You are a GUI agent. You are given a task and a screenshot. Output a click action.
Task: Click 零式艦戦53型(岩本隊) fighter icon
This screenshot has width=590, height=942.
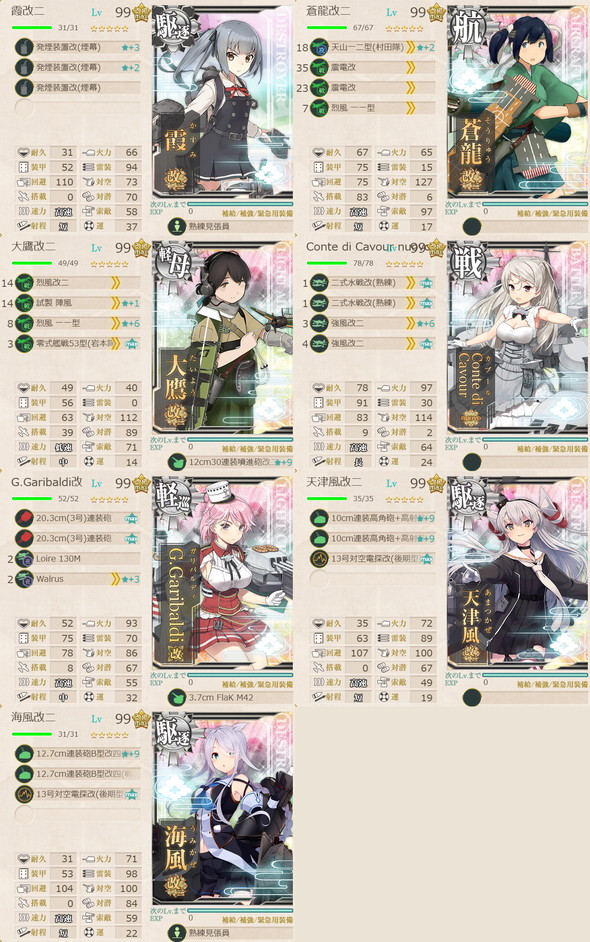24,344
